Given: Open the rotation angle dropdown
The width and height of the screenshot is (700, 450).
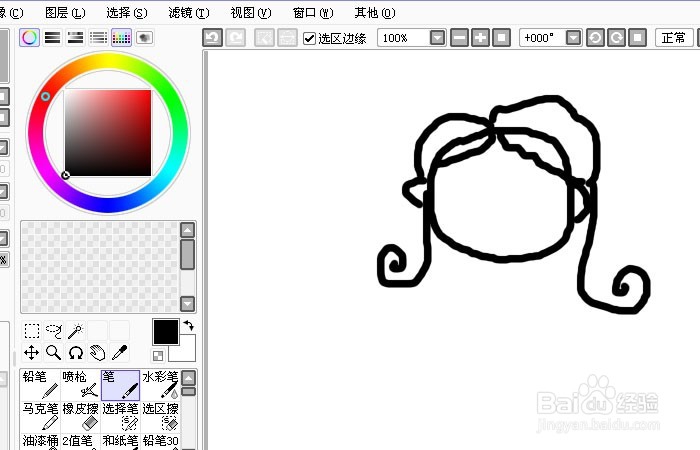Looking at the screenshot, I should click(574, 38).
